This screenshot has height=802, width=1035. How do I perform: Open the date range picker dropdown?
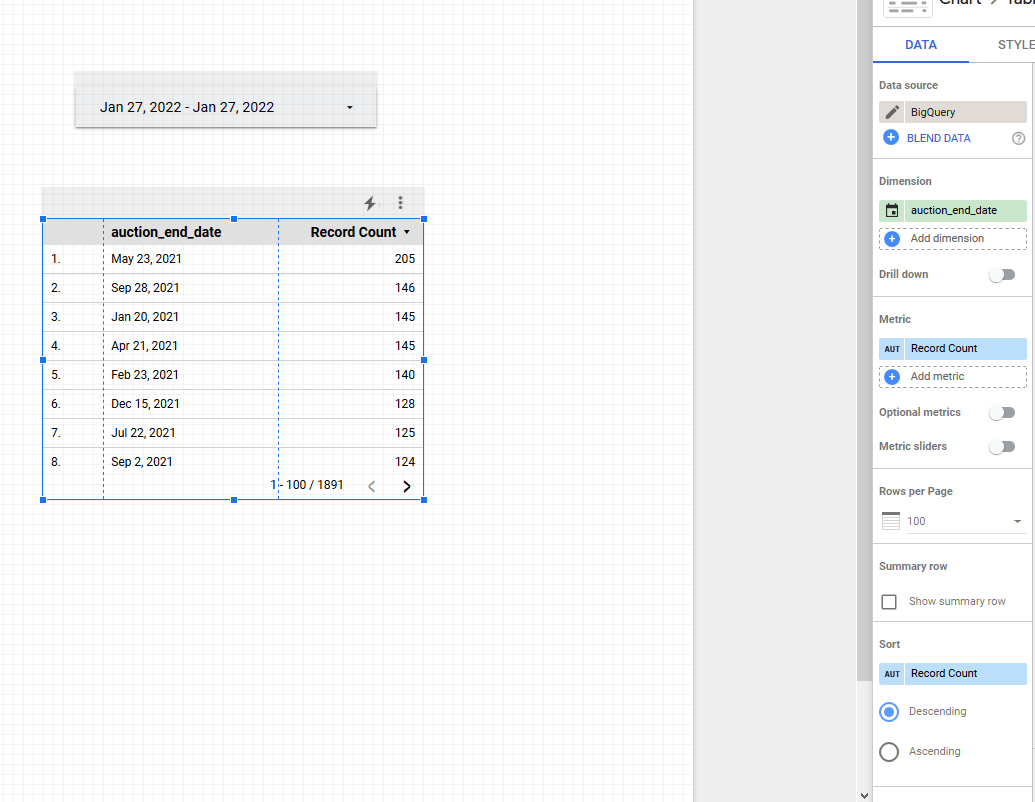tap(349, 107)
